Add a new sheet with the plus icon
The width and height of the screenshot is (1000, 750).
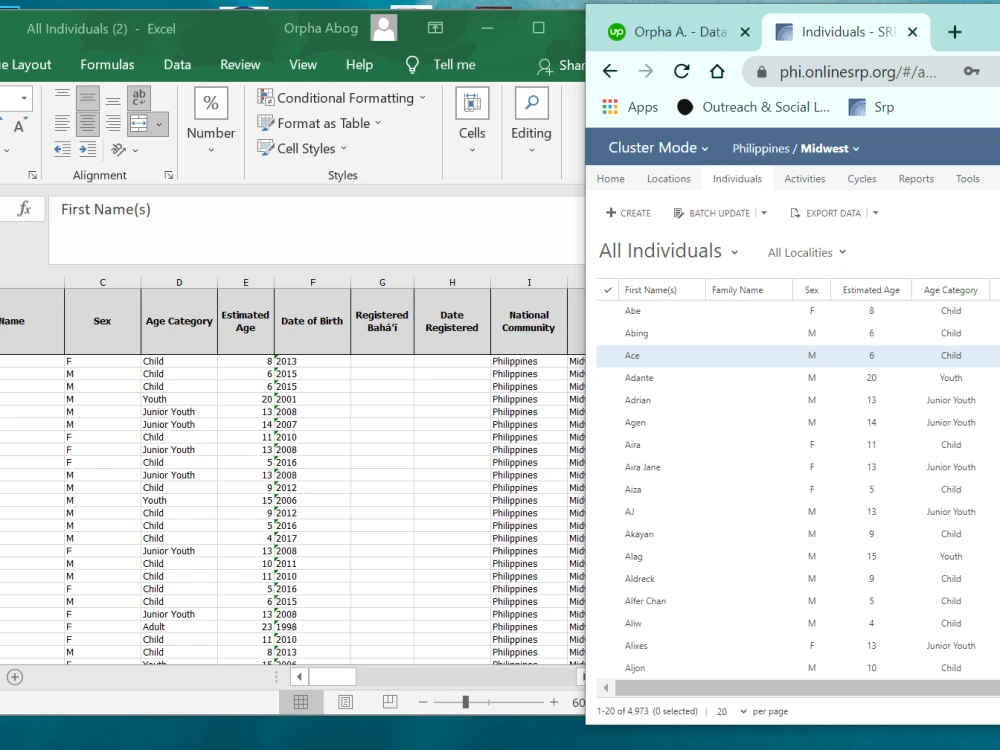click(x=15, y=677)
